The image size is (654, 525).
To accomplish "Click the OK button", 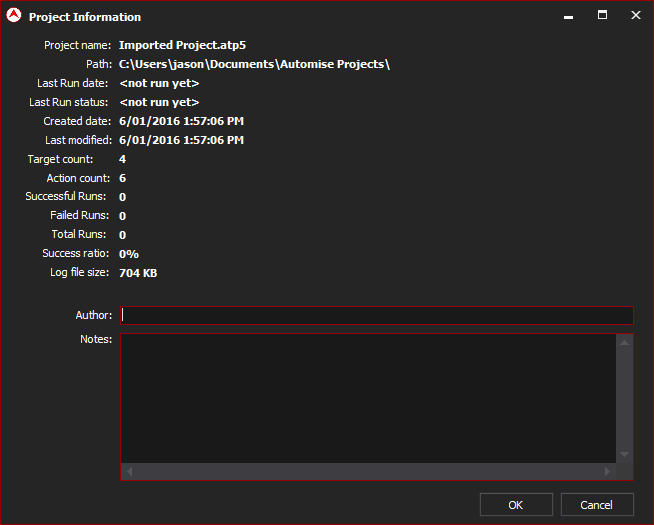I will pos(516,505).
